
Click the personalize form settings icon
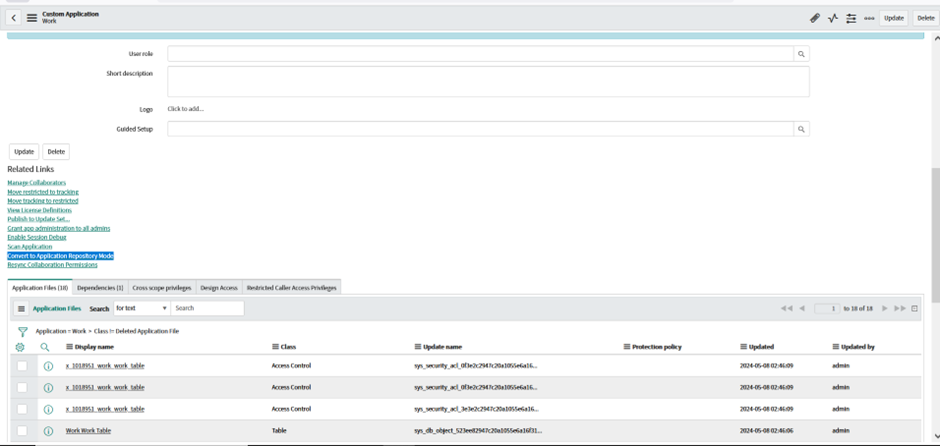click(851, 18)
